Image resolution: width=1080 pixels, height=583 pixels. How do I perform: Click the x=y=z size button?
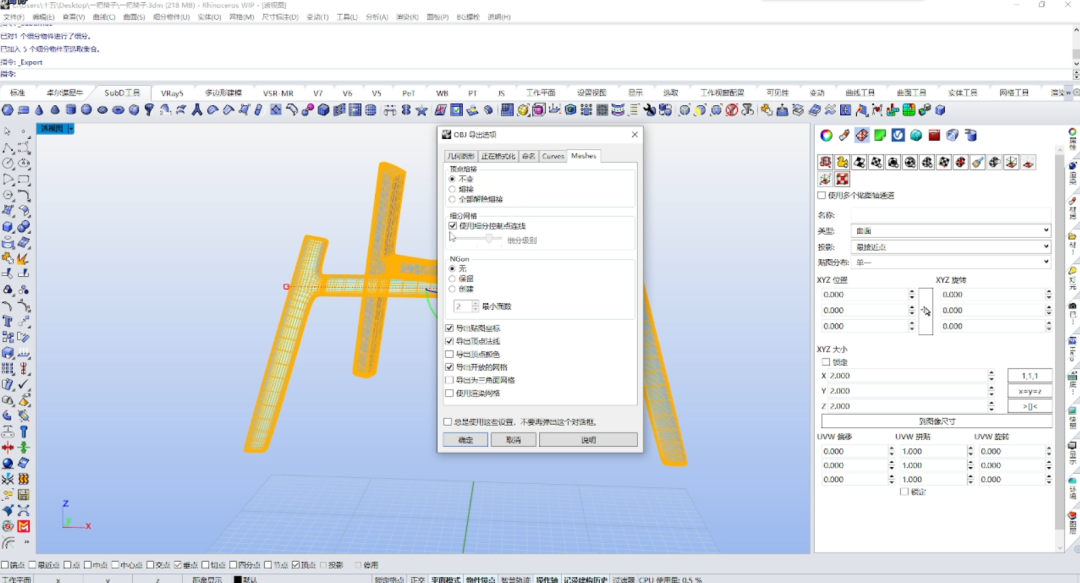click(1030, 391)
